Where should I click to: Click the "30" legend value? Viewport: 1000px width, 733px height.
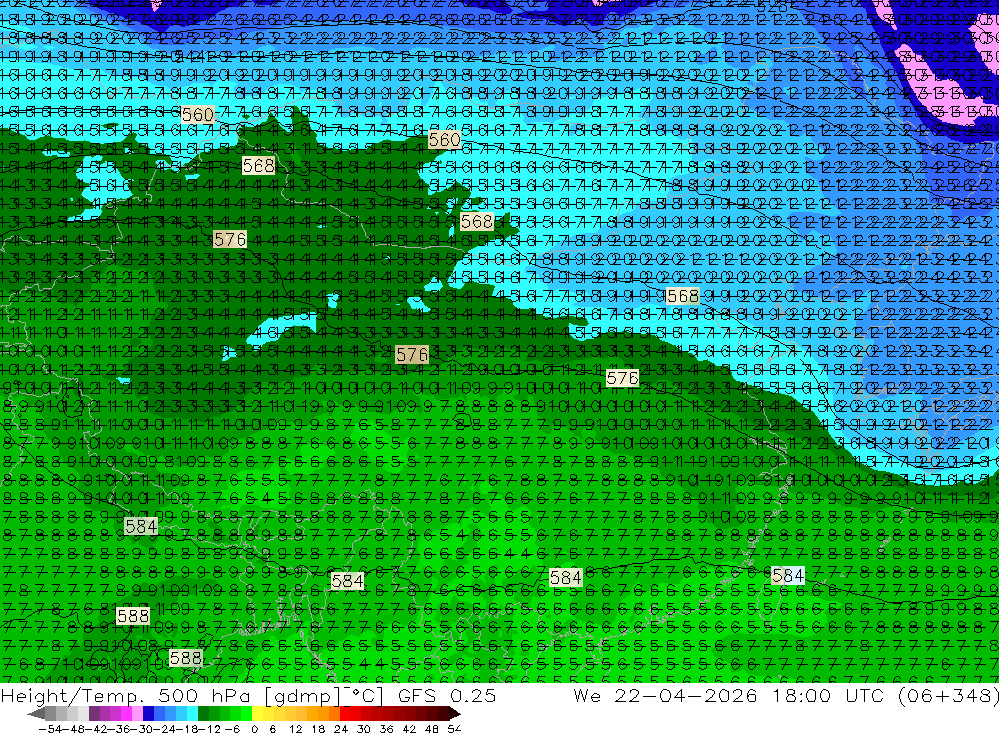pyautogui.click(x=364, y=729)
